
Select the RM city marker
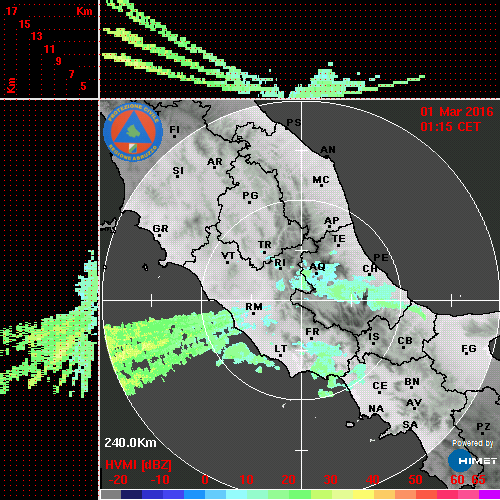coord(254,313)
